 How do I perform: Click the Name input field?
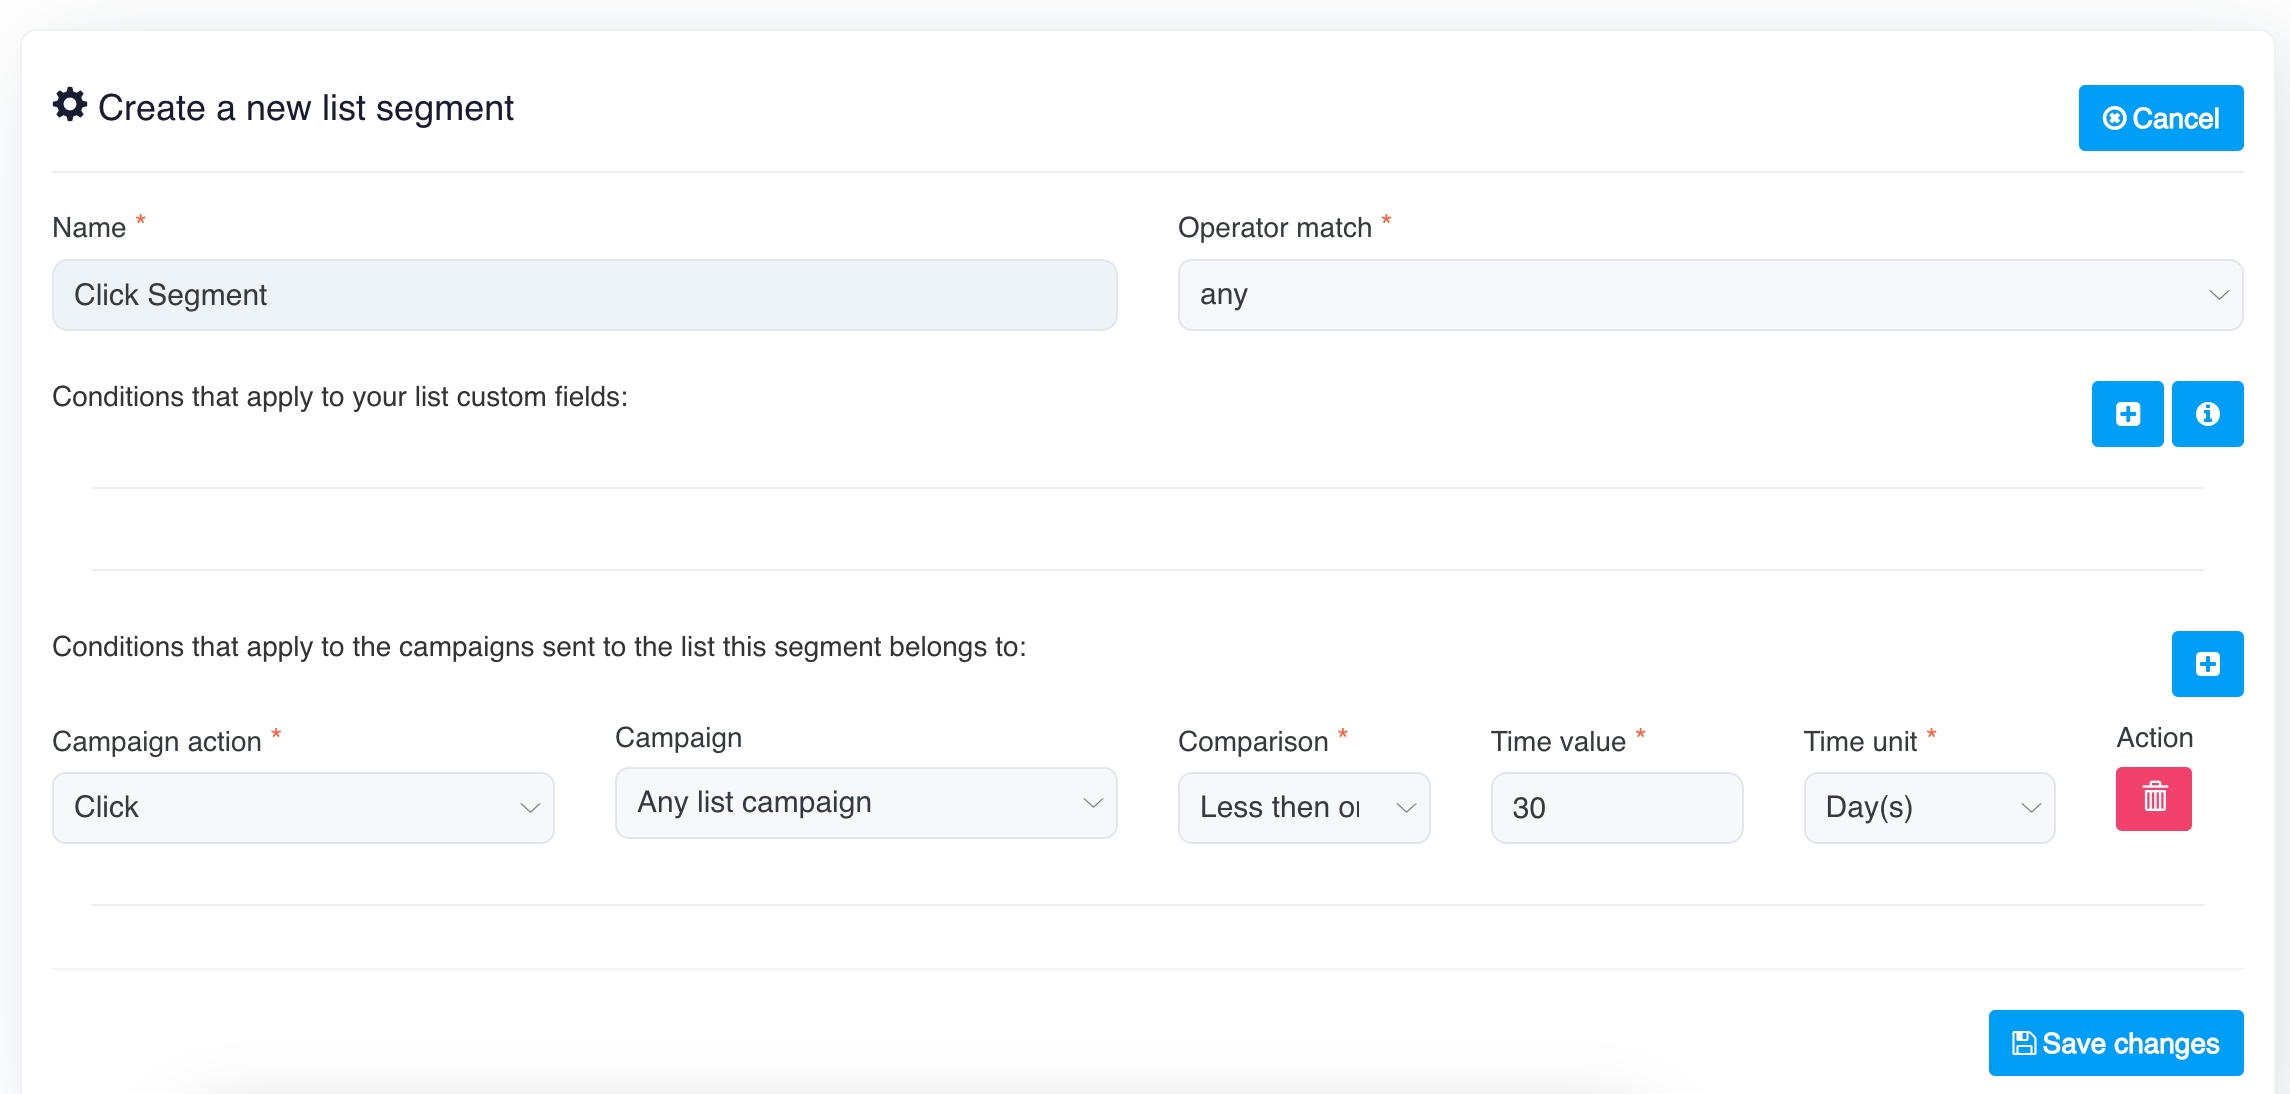(x=584, y=295)
